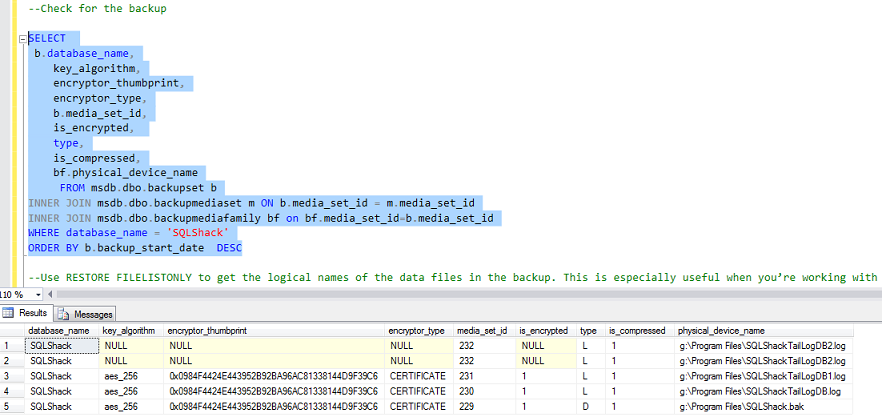
Task: Click the Results tab grid icon
Action: pos(10,314)
